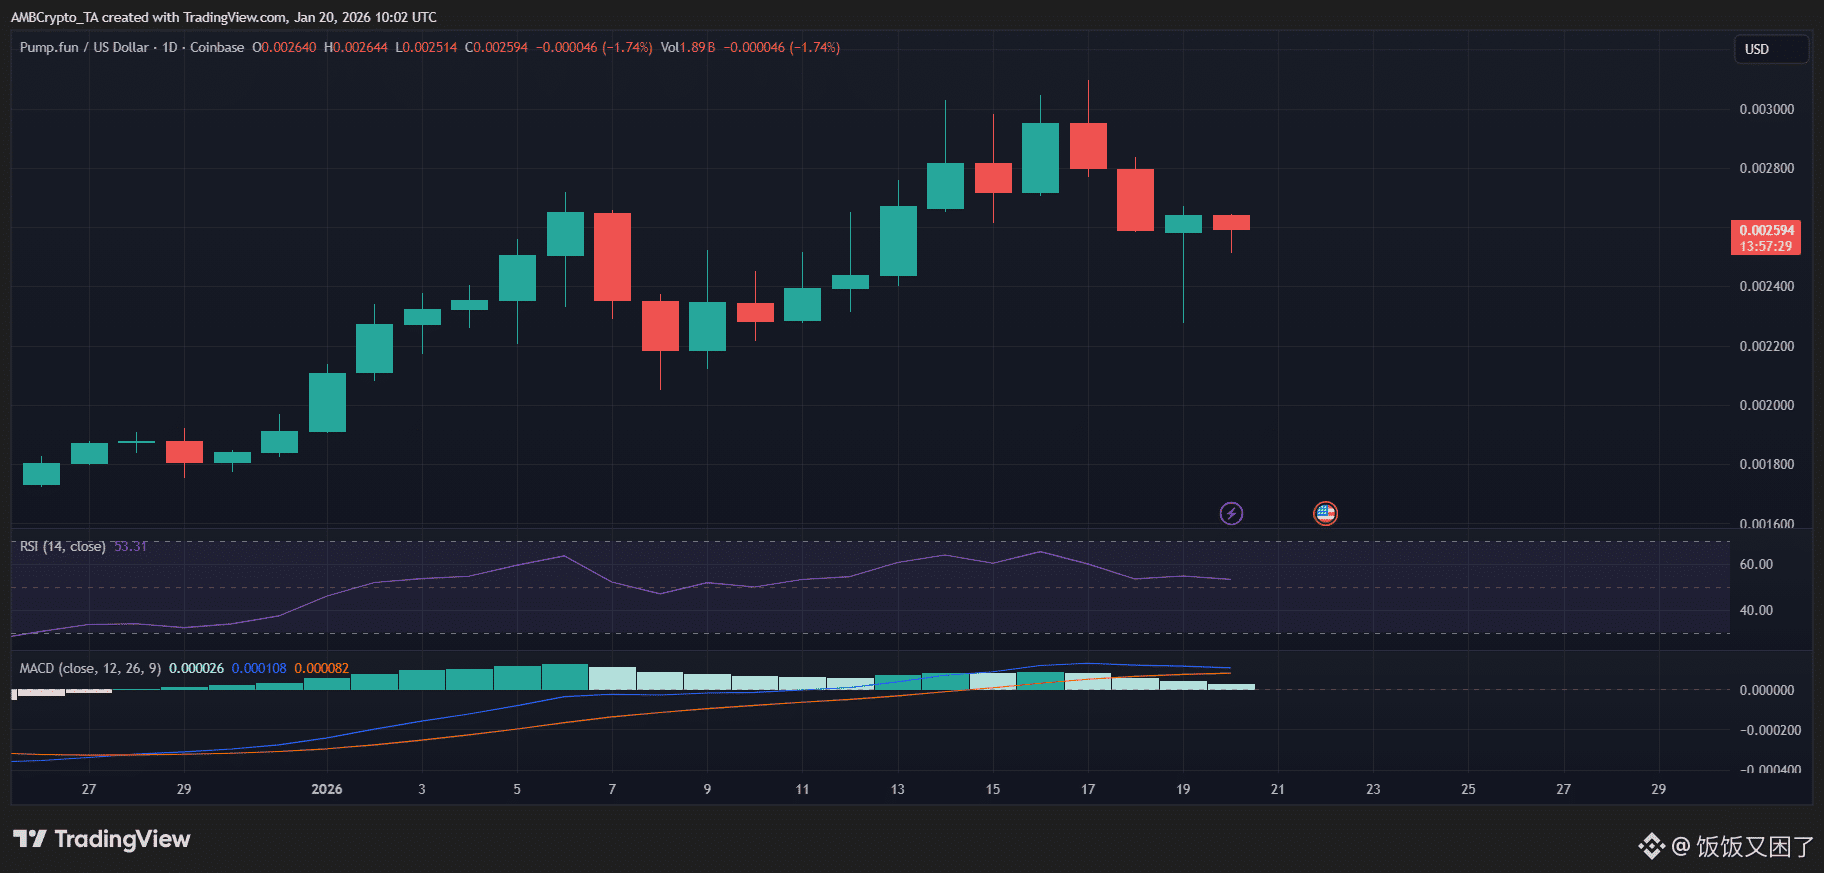Click the 0.002000 price axis label
The width and height of the screenshot is (1824, 873).
point(1767,405)
